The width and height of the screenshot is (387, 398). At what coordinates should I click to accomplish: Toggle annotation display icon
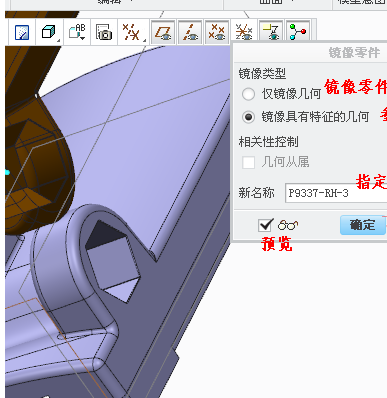coord(271,32)
